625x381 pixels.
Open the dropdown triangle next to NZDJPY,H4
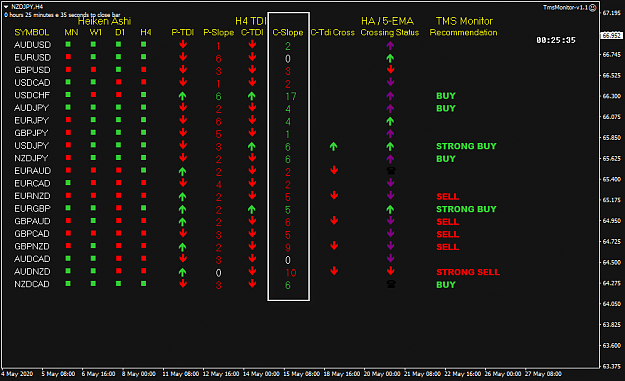point(6,7)
